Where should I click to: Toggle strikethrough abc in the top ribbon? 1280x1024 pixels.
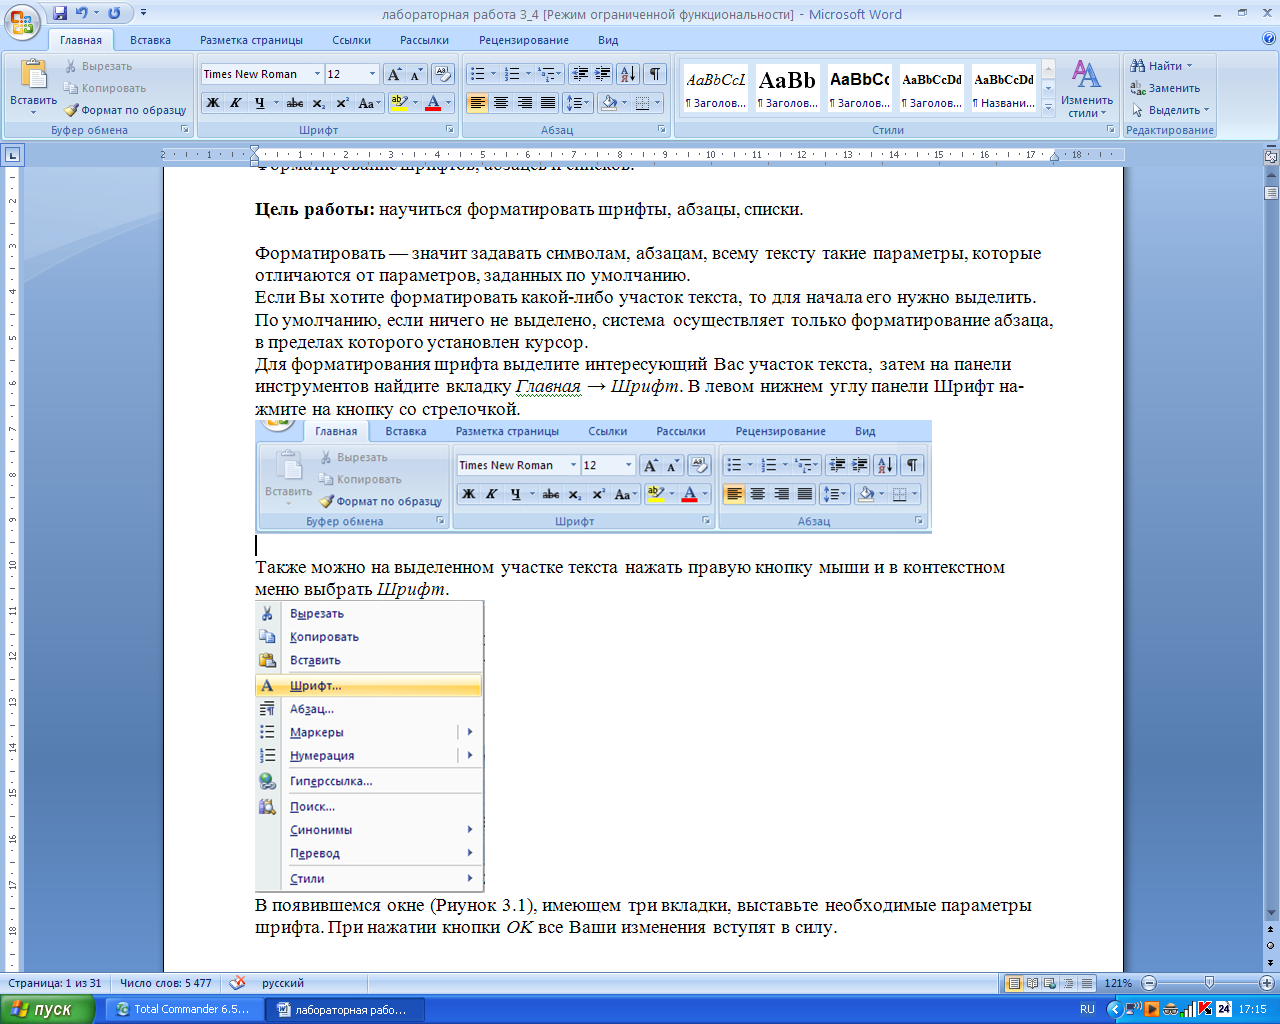(x=295, y=103)
